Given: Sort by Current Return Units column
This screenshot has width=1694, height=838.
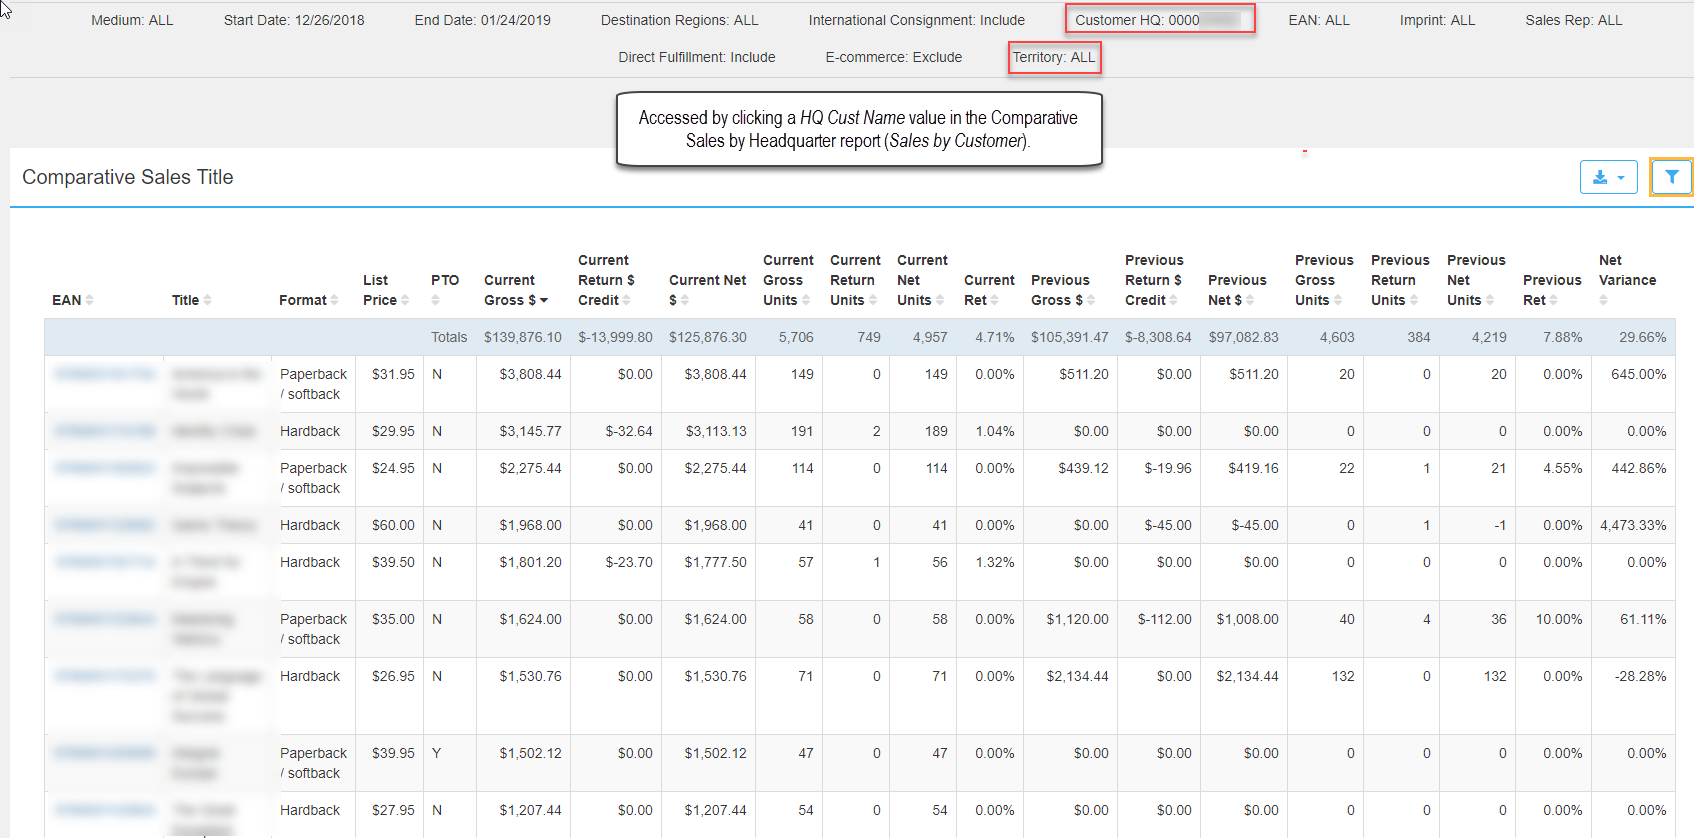Looking at the screenshot, I should (855, 280).
